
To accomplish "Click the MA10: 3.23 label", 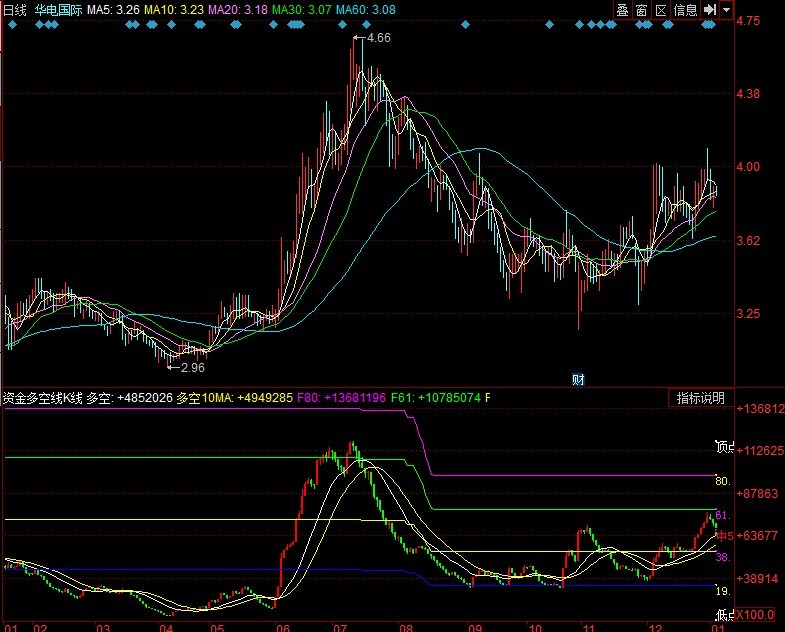I will click(x=174, y=10).
